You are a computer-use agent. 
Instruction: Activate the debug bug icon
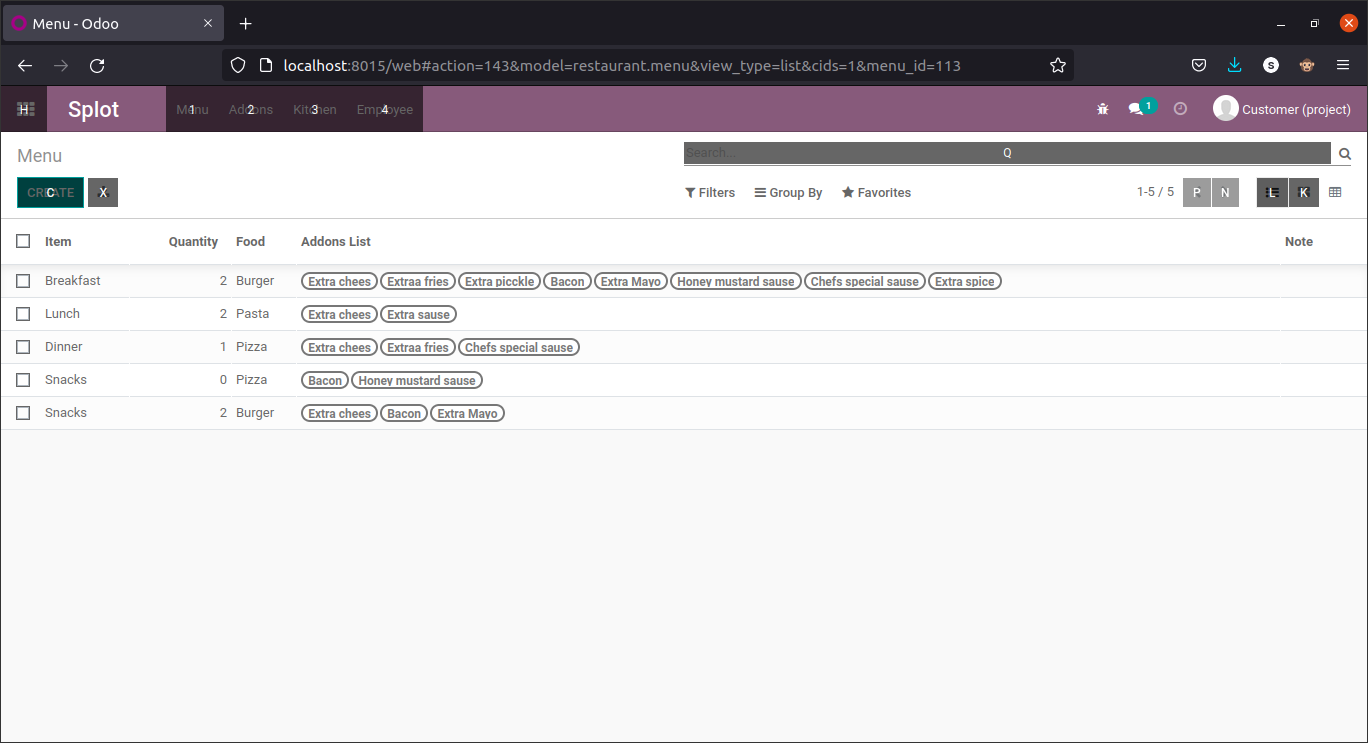point(1102,109)
